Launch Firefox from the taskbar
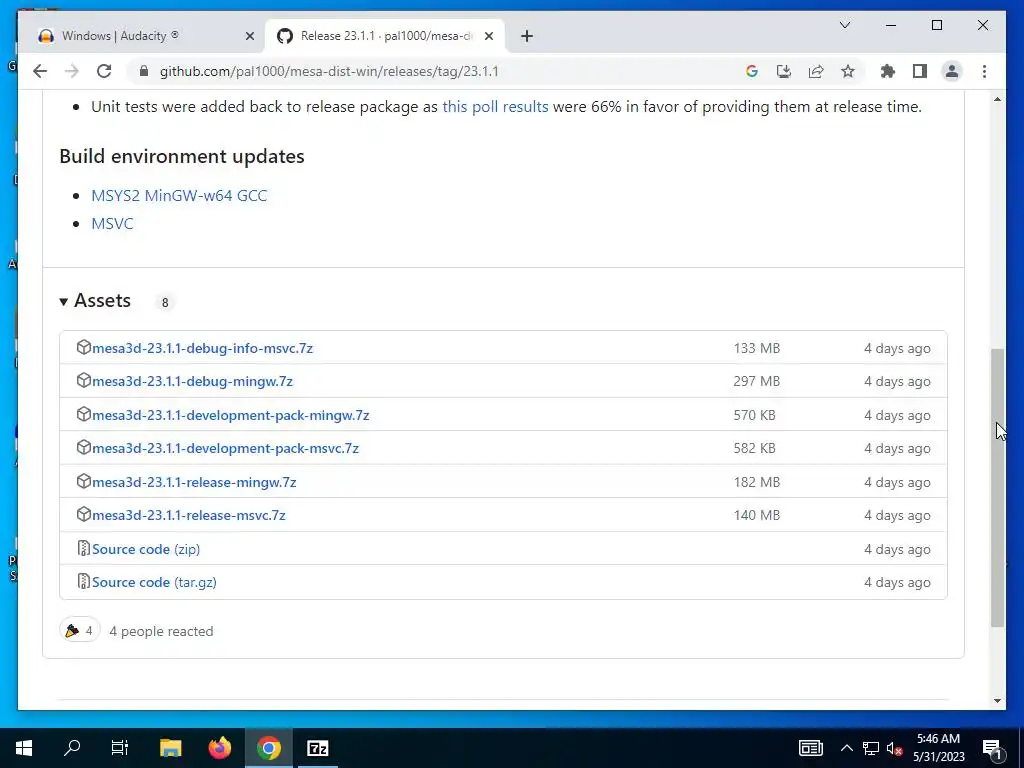1024x768 pixels. (219, 748)
